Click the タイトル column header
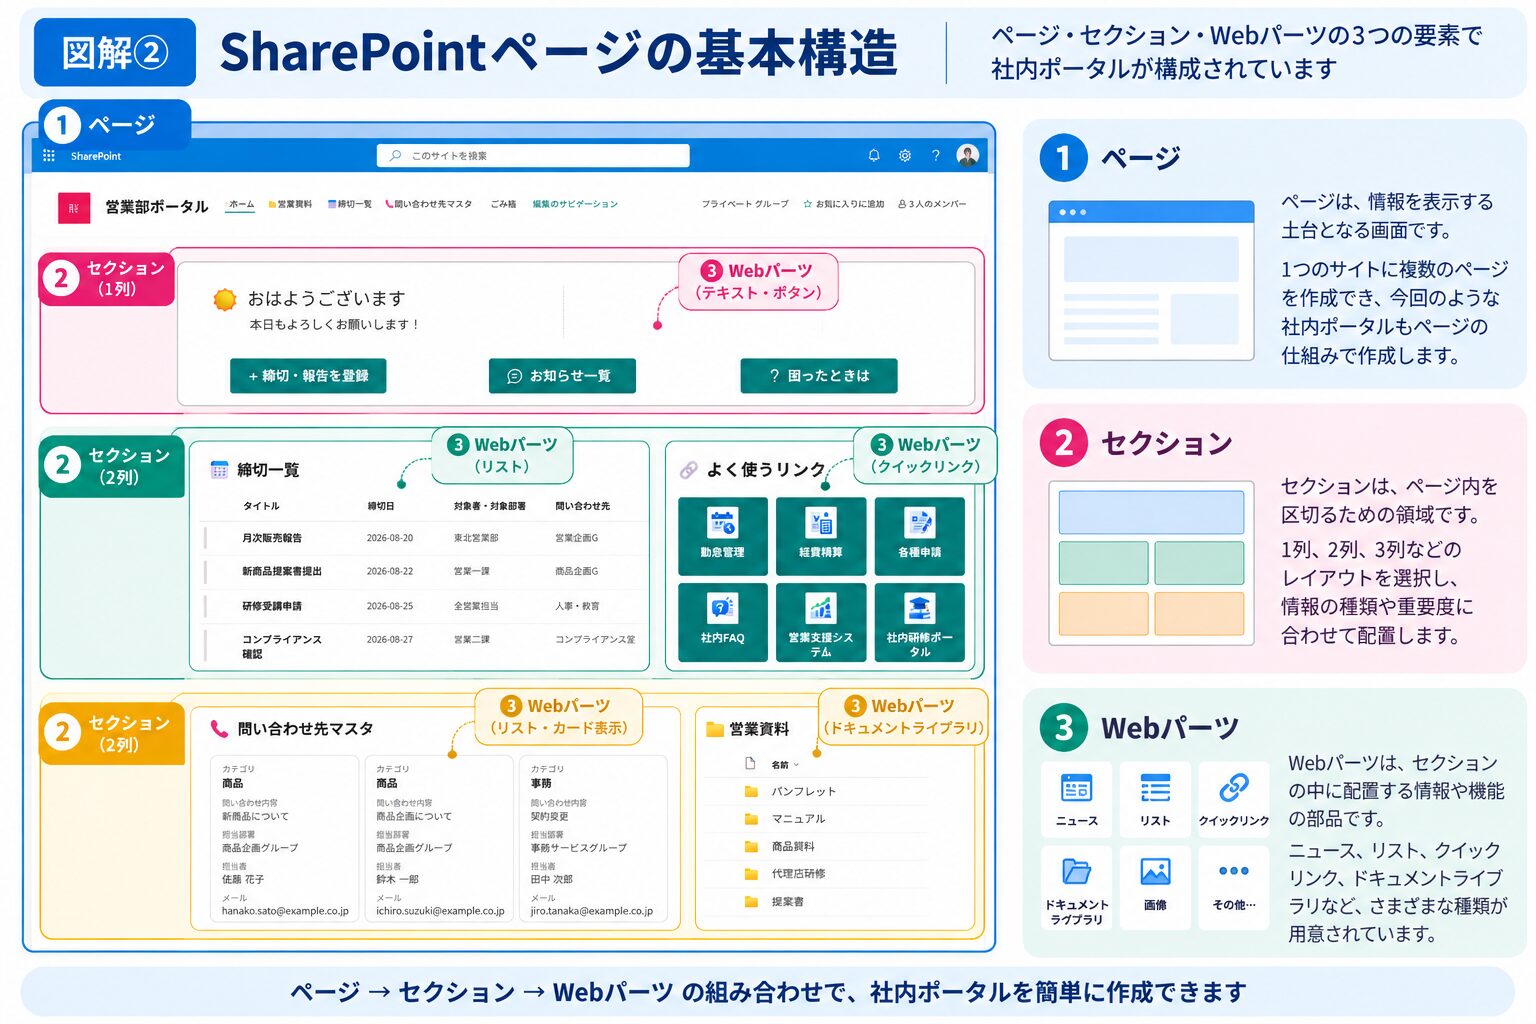 click(x=261, y=506)
